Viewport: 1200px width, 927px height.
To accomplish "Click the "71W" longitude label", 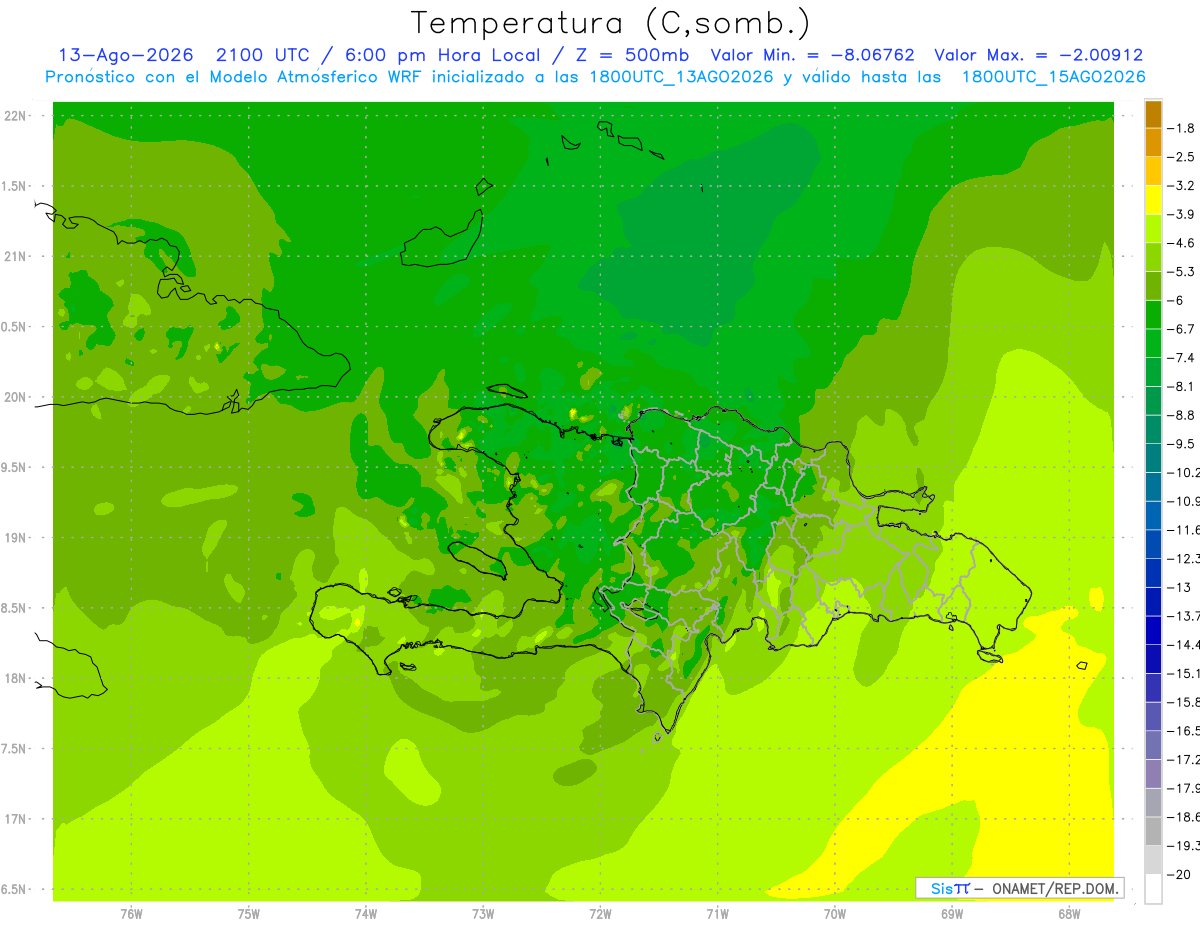I will pos(717,914).
